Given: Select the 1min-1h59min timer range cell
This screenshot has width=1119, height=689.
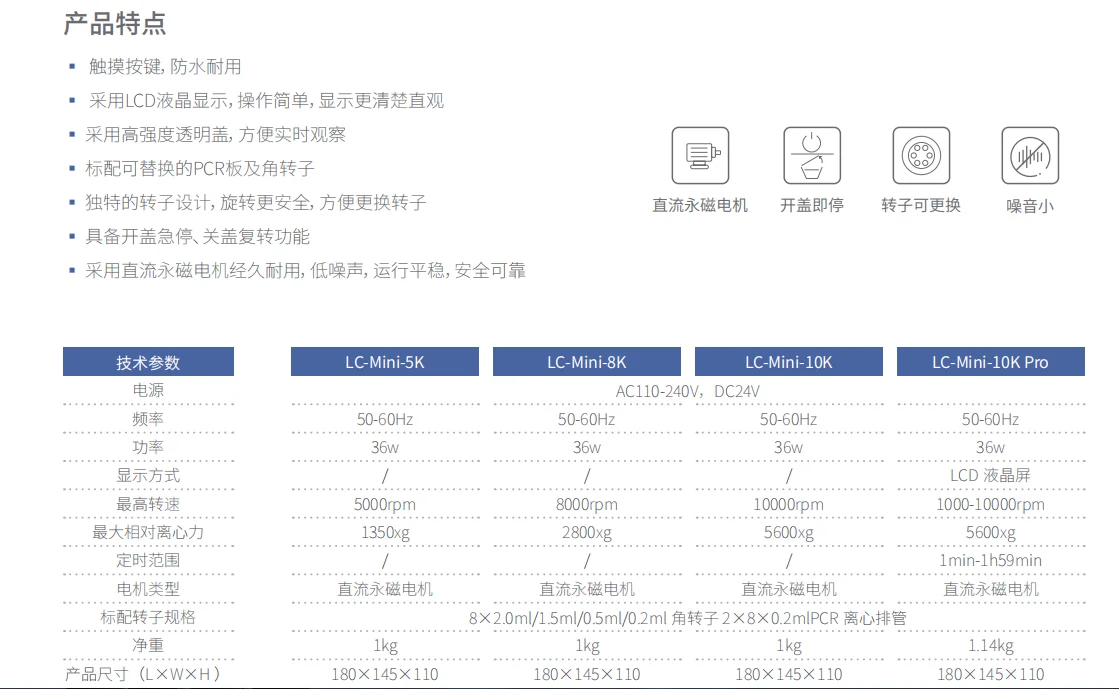Looking at the screenshot, I should 991,560.
